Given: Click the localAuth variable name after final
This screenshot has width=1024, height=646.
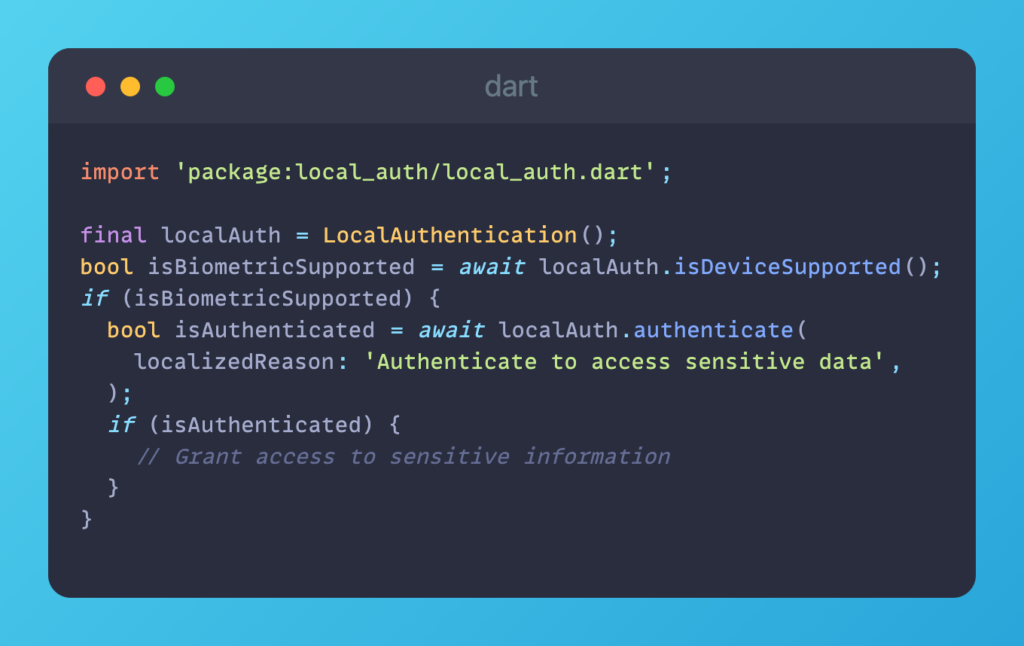Looking at the screenshot, I should (x=220, y=235).
